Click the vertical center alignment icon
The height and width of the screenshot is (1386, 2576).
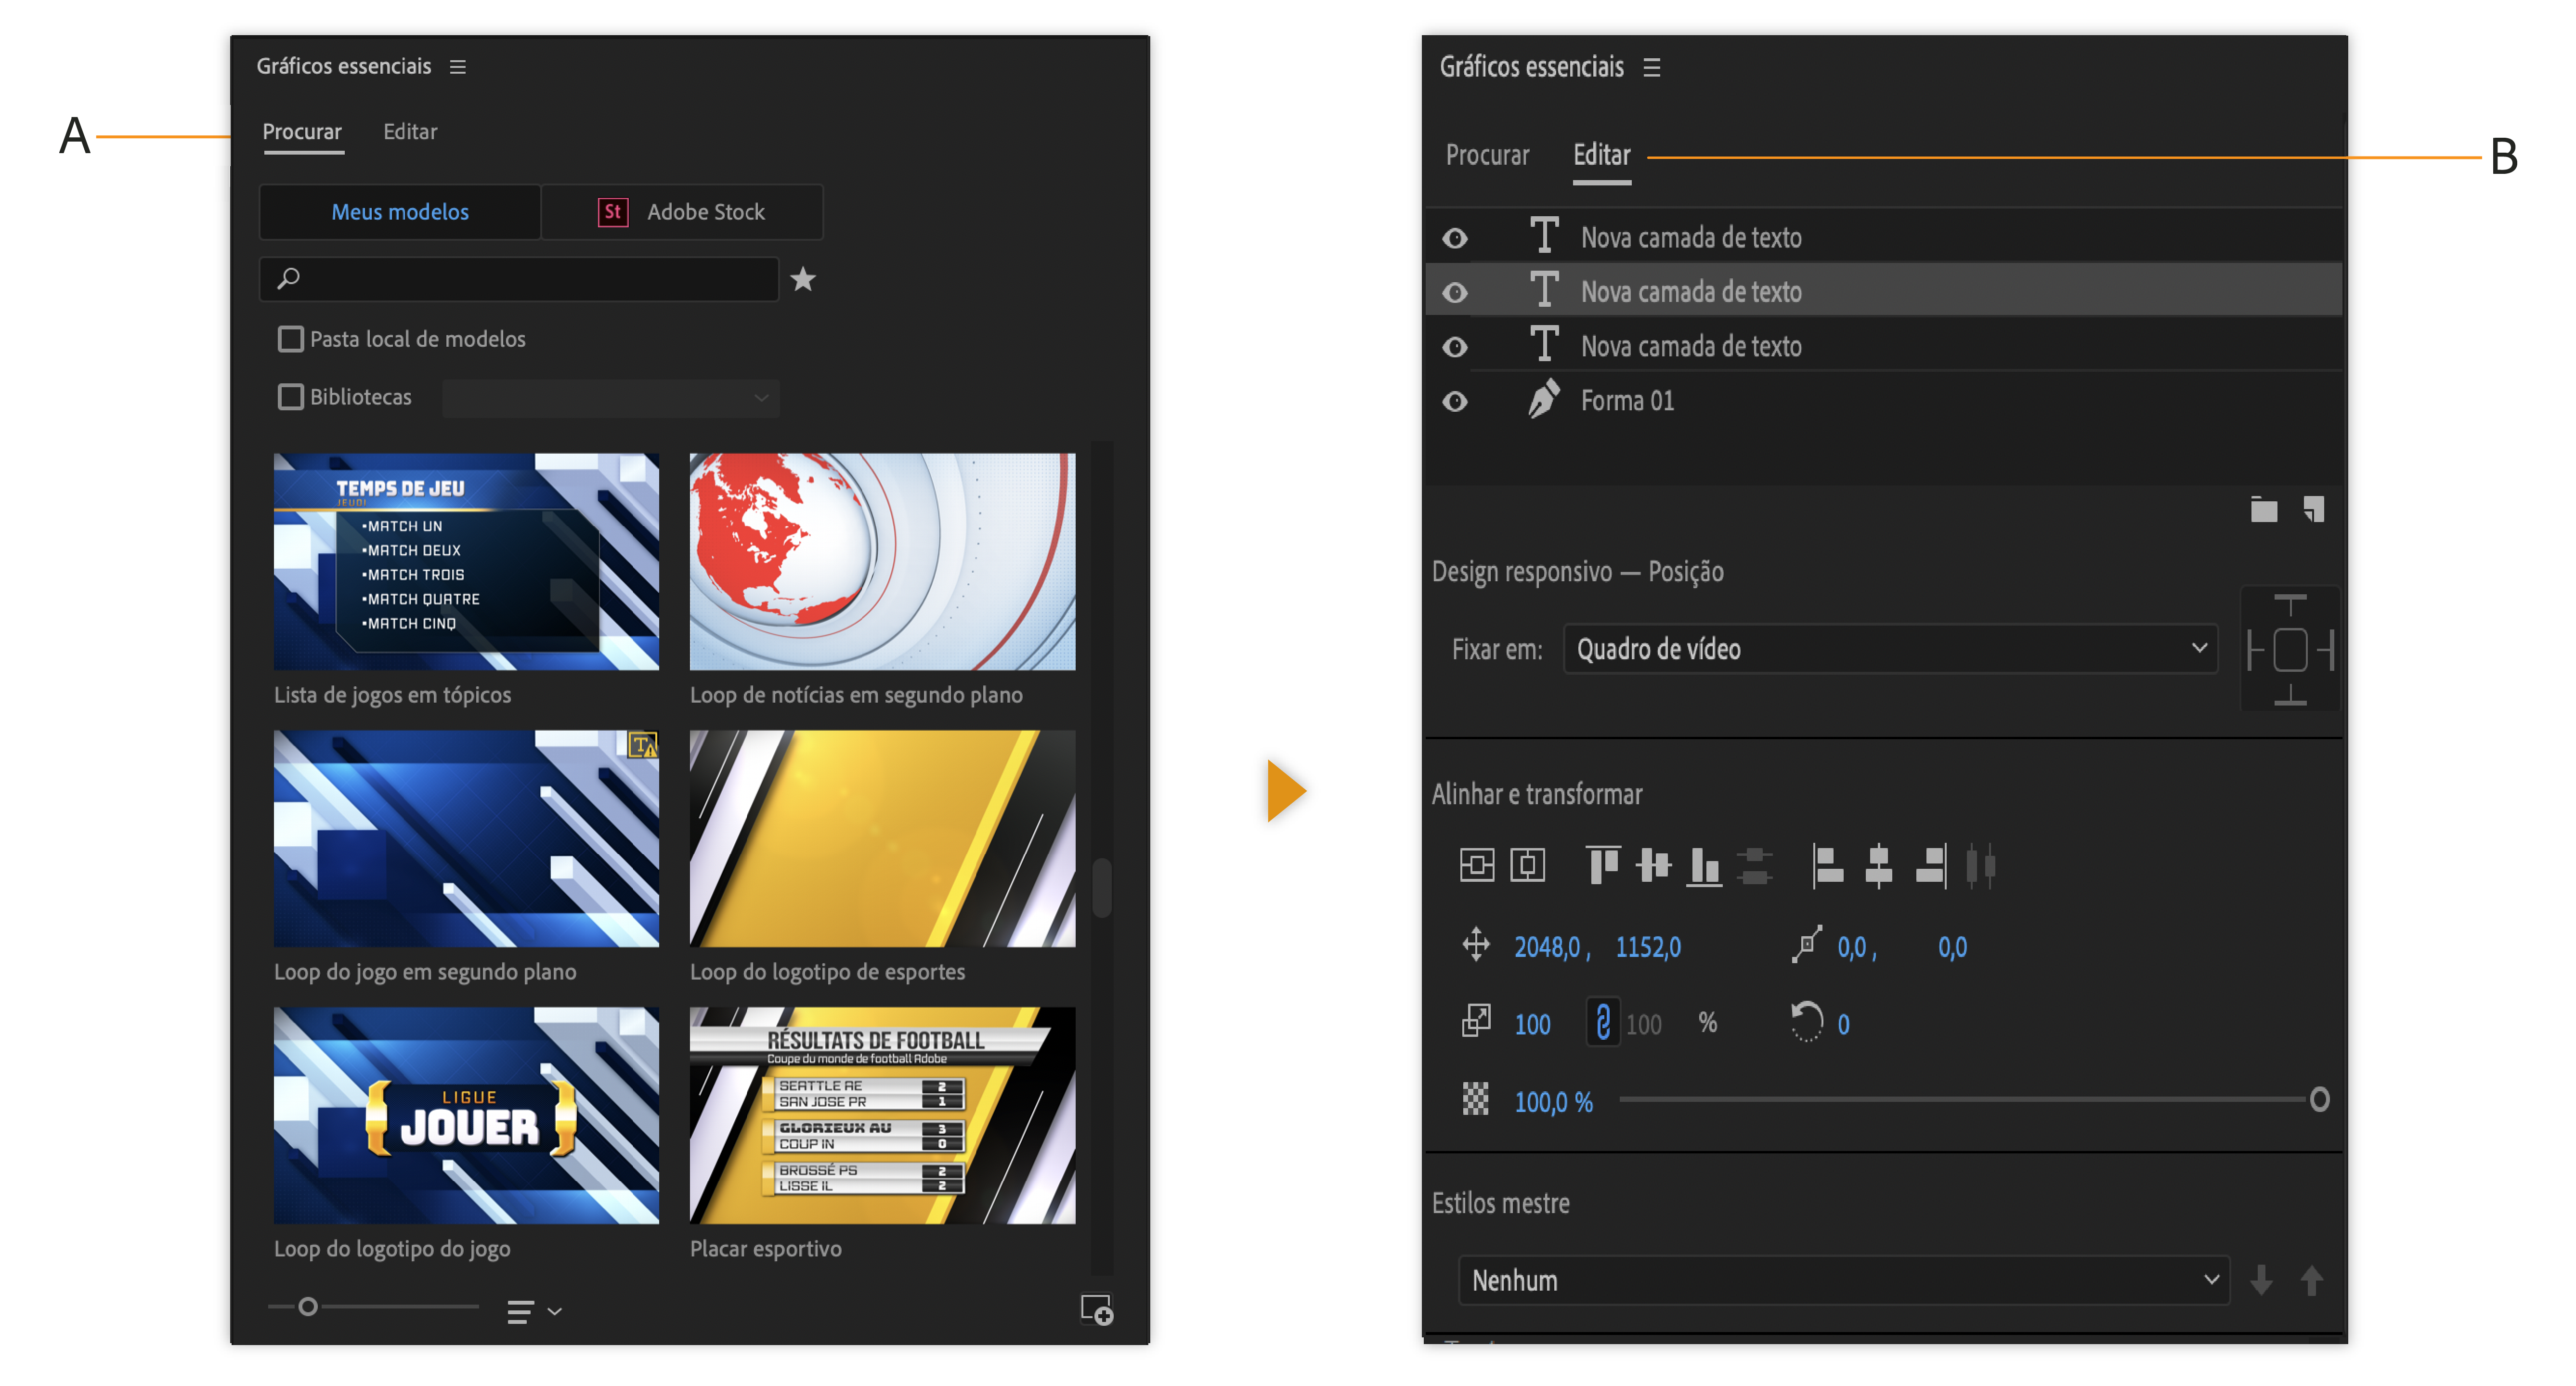pyautogui.click(x=1653, y=864)
